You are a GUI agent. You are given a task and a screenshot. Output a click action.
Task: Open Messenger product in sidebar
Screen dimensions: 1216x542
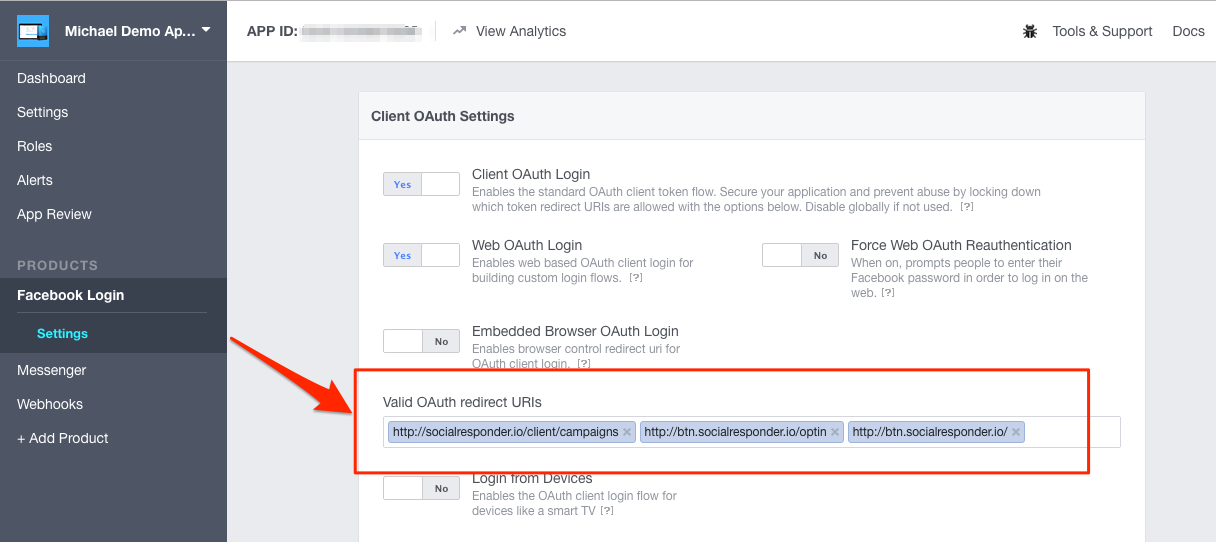[52, 370]
